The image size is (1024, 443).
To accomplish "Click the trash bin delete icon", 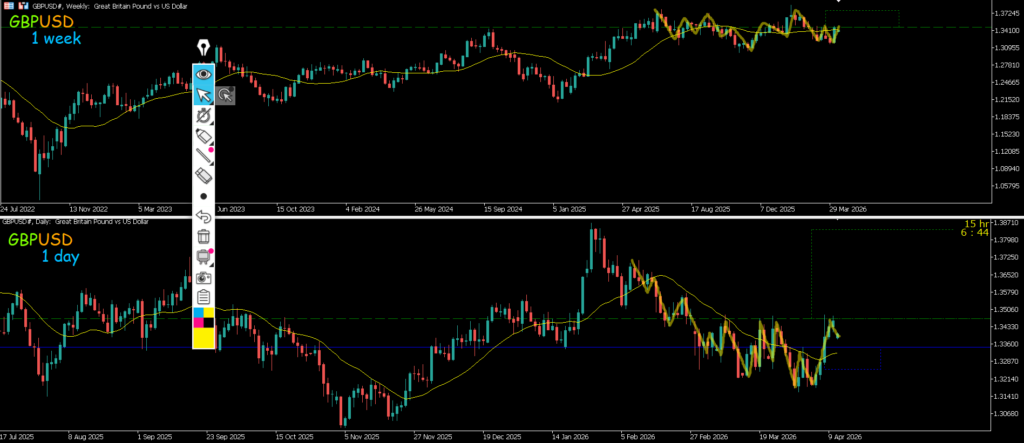I will click(204, 236).
